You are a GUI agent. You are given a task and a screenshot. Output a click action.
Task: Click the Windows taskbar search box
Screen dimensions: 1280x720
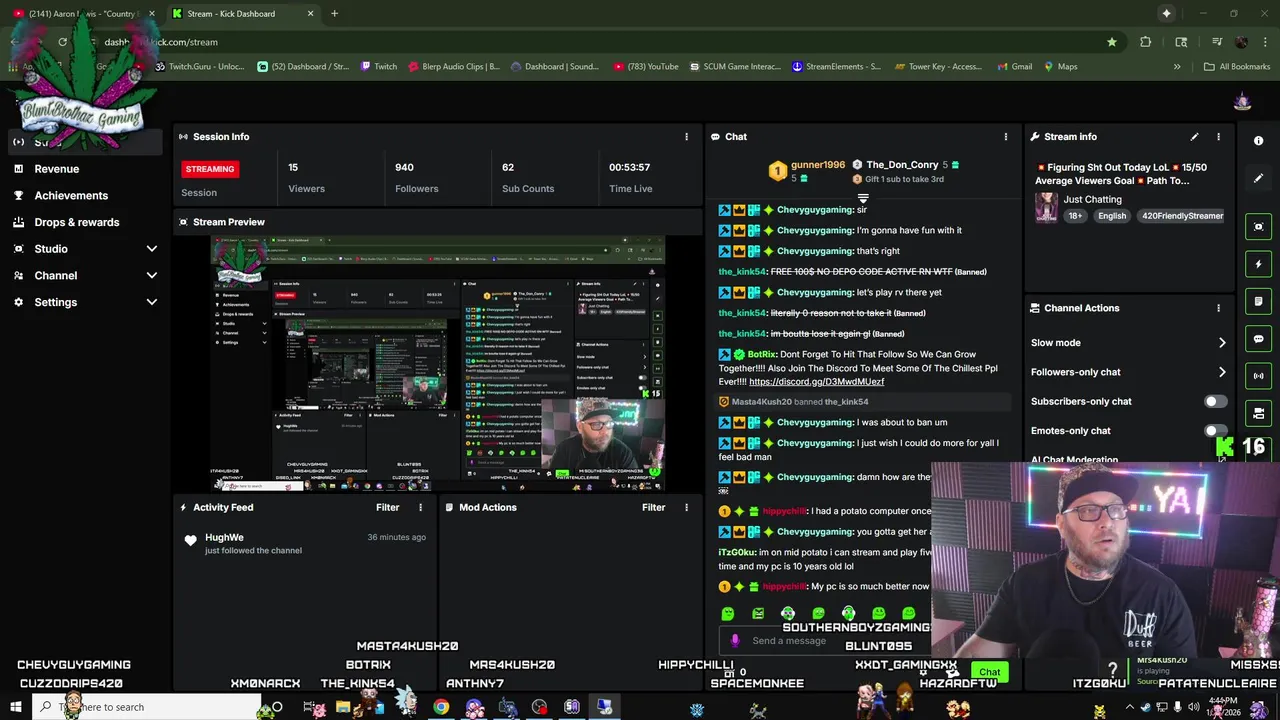coord(148,707)
